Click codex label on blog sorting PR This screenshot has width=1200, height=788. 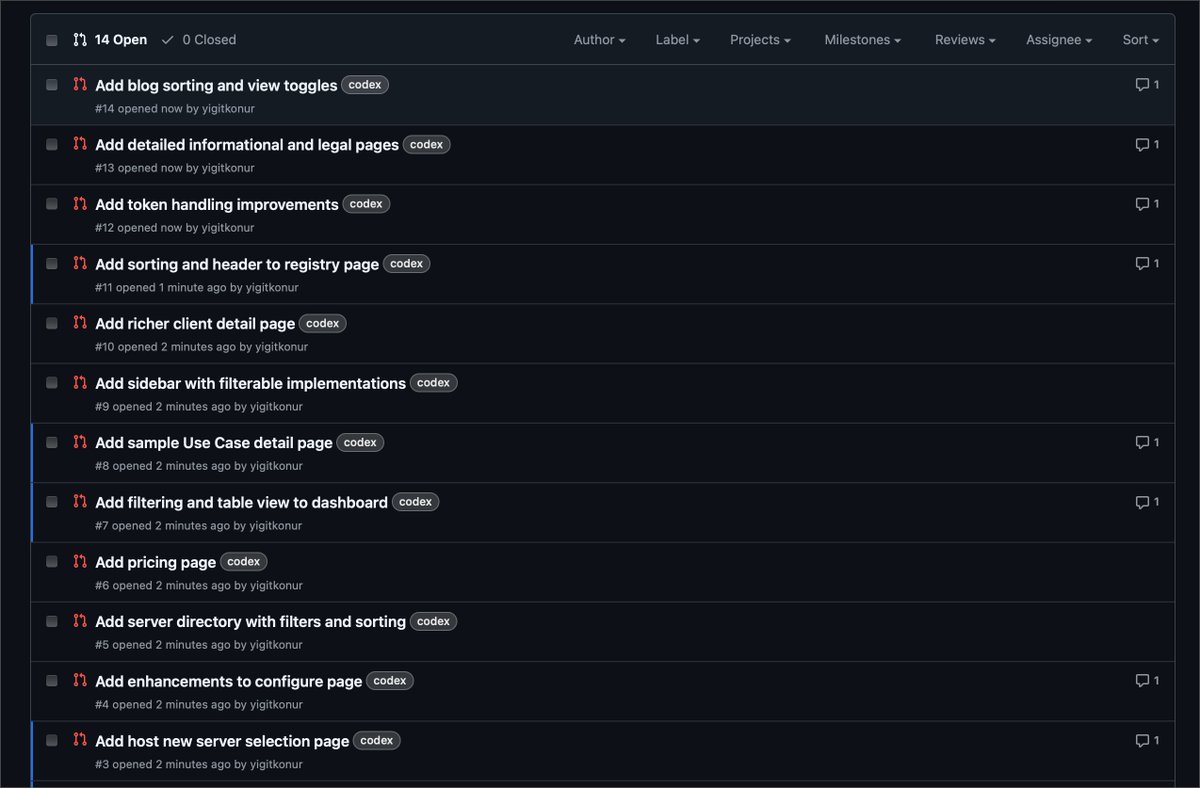tap(365, 85)
